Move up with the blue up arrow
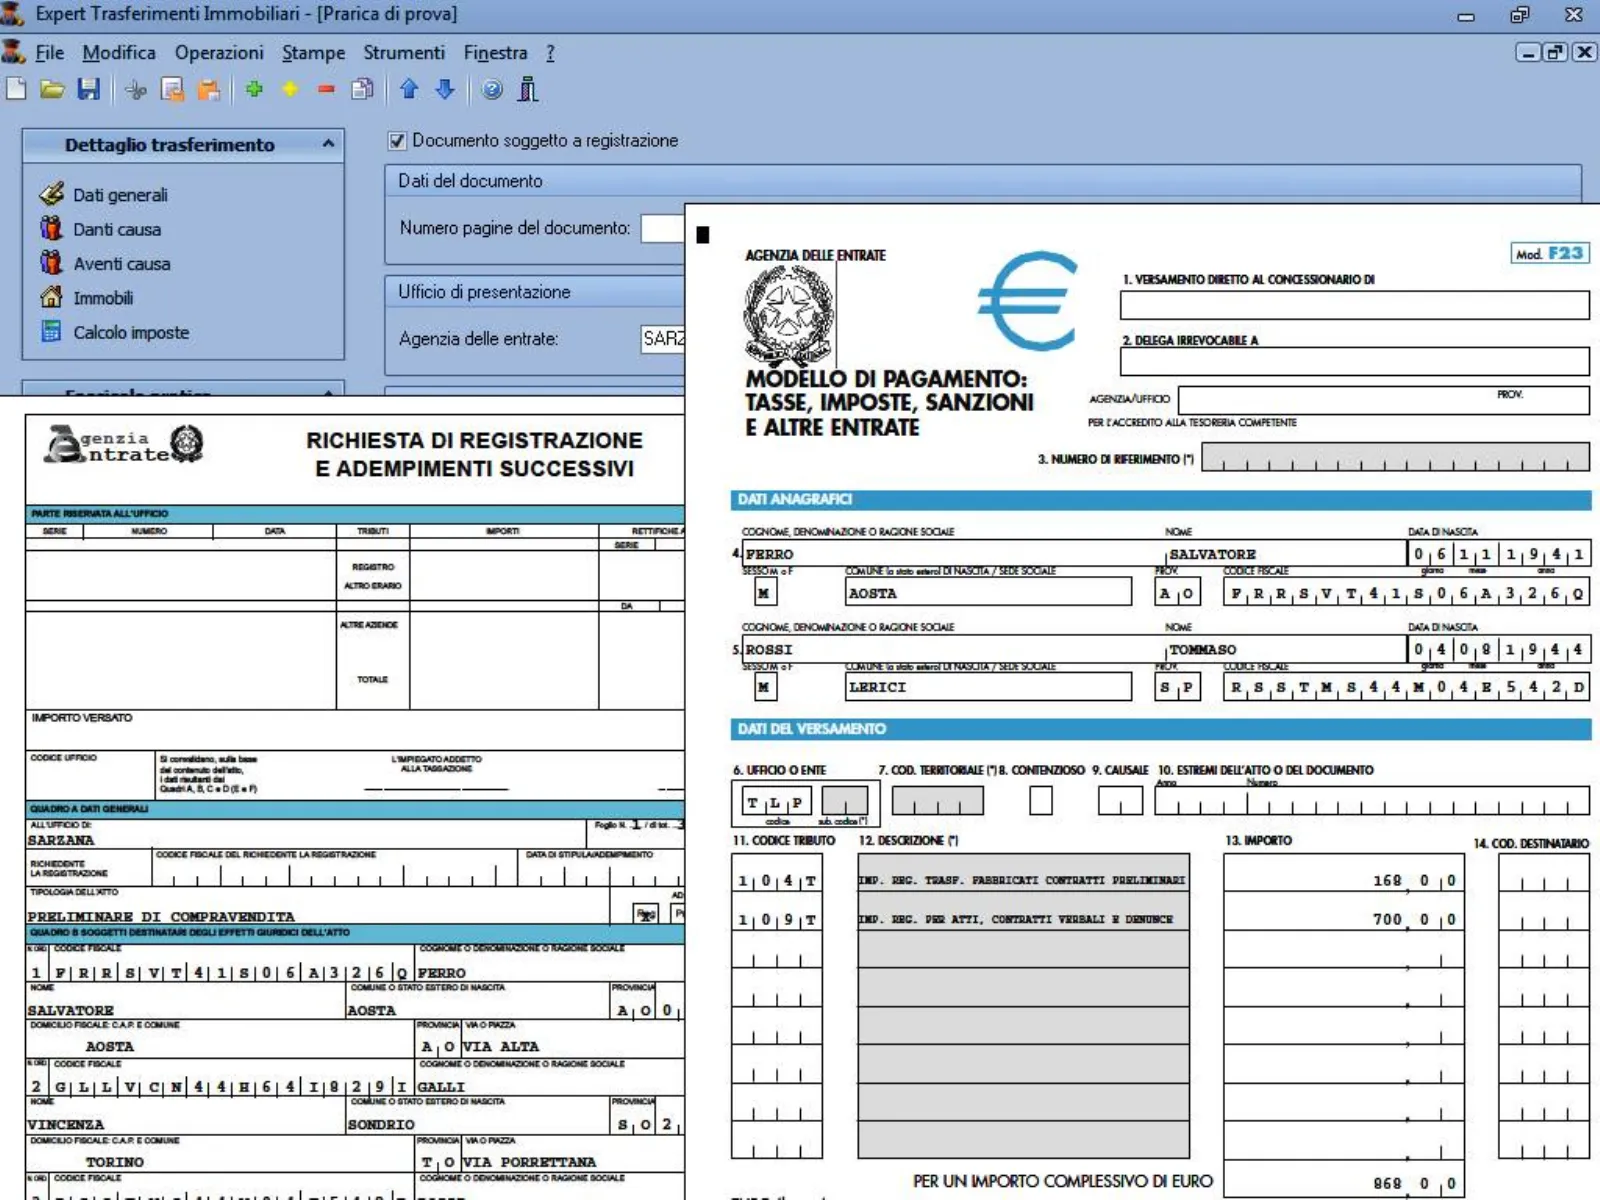This screenshot has height=1200, width=1600. 409,90
